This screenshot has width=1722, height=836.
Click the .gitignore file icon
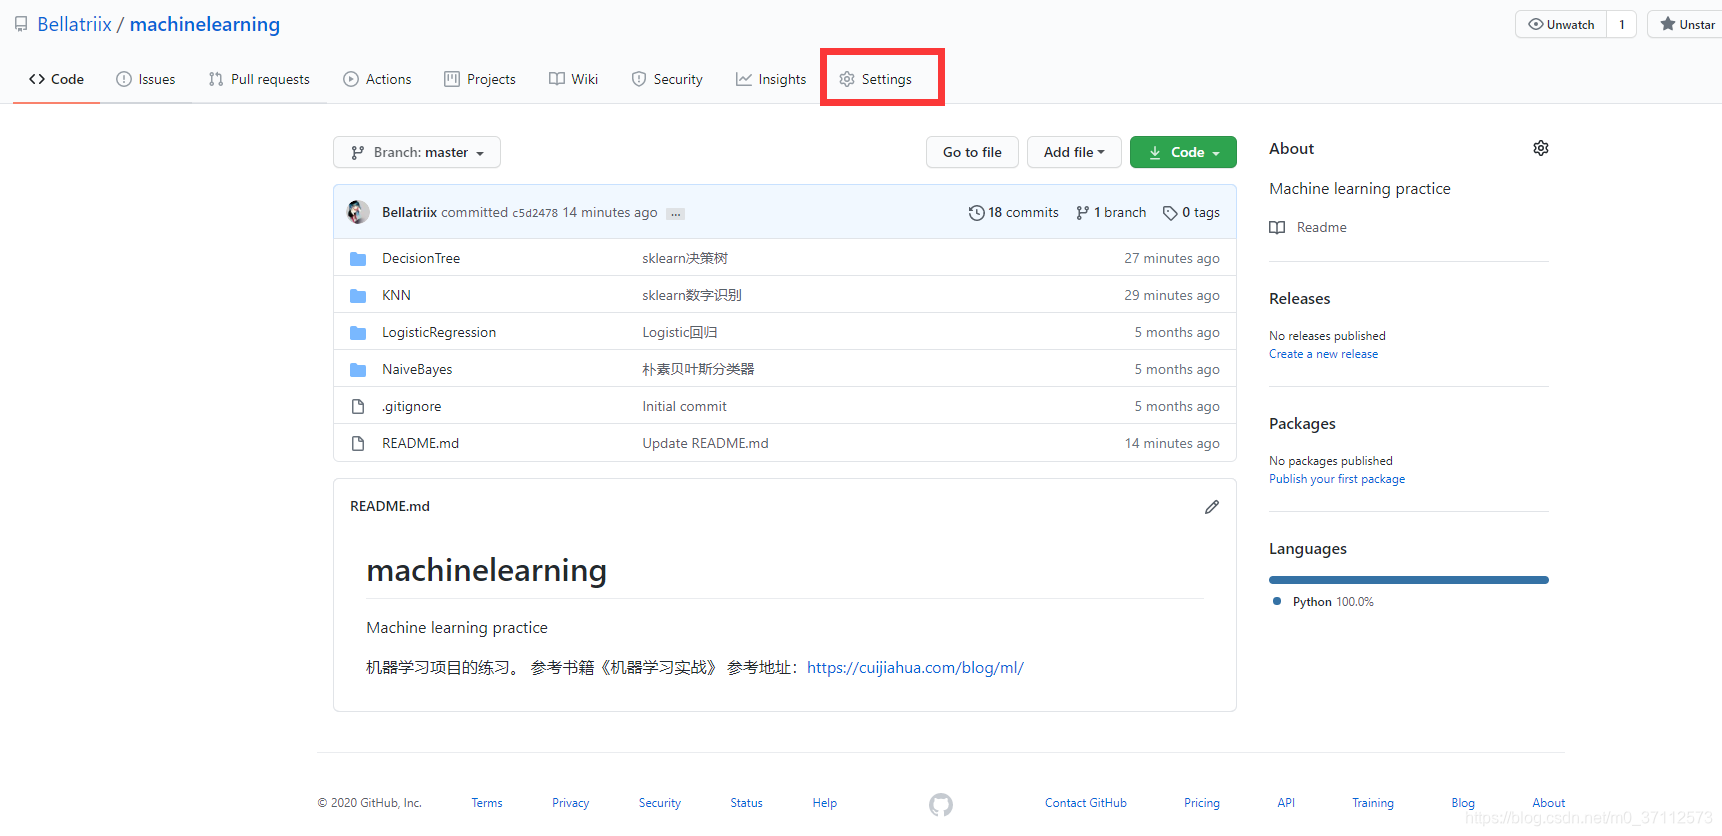[358, 406]
